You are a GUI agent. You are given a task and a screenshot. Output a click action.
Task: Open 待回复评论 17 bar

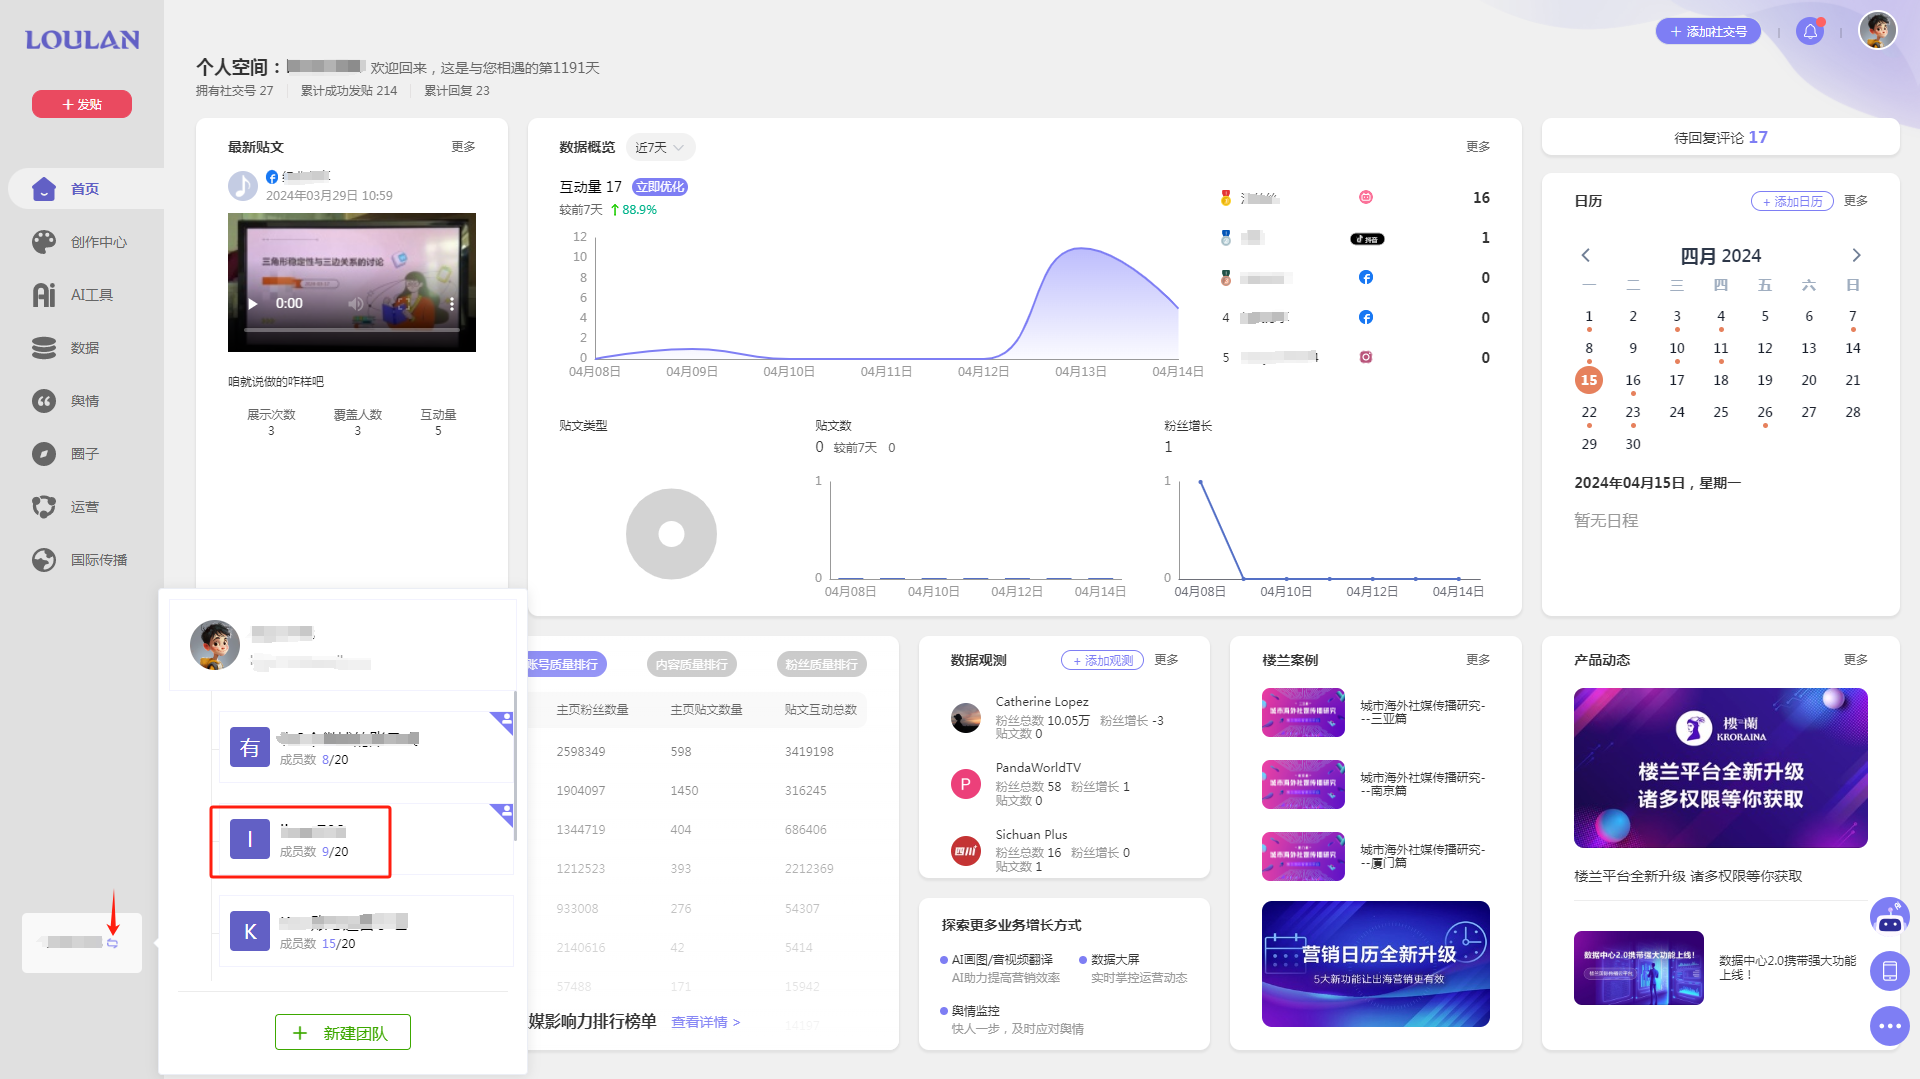[1720, 137]
